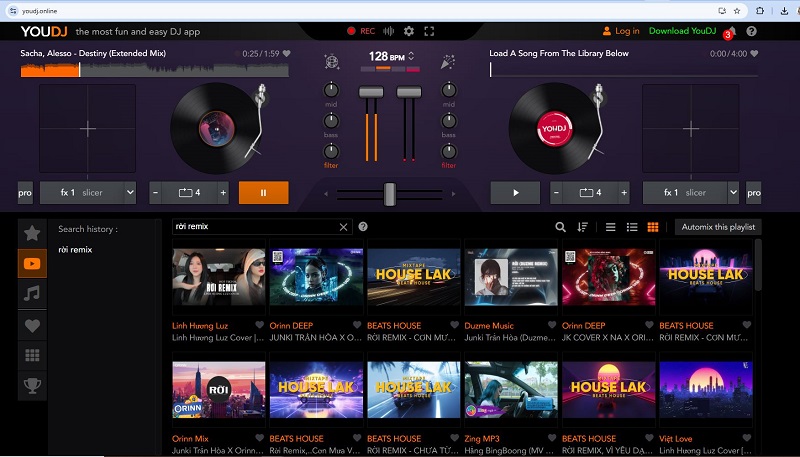The image size is (800, 457).
Task: Favorite the empty right deck track heart
Action: click(754, 53)
